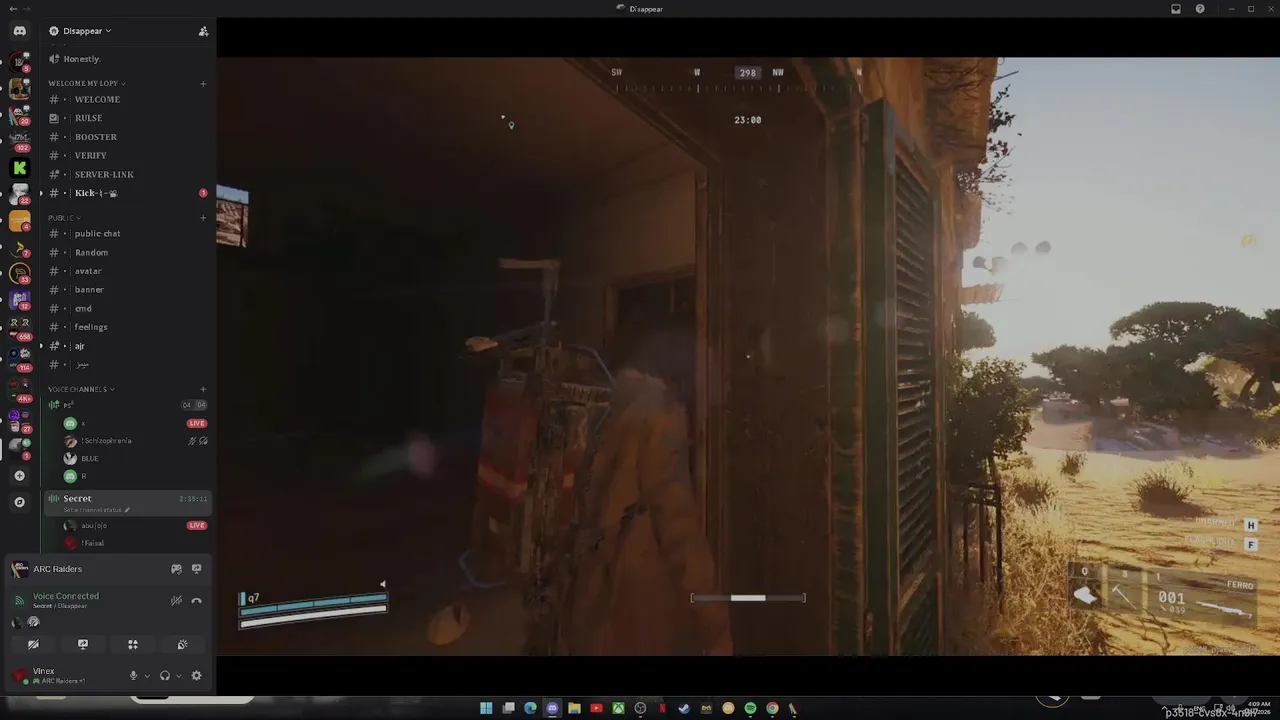Create channel in PUBLIC category
The image size is (1280, 720).
click(x=203, y=218)
